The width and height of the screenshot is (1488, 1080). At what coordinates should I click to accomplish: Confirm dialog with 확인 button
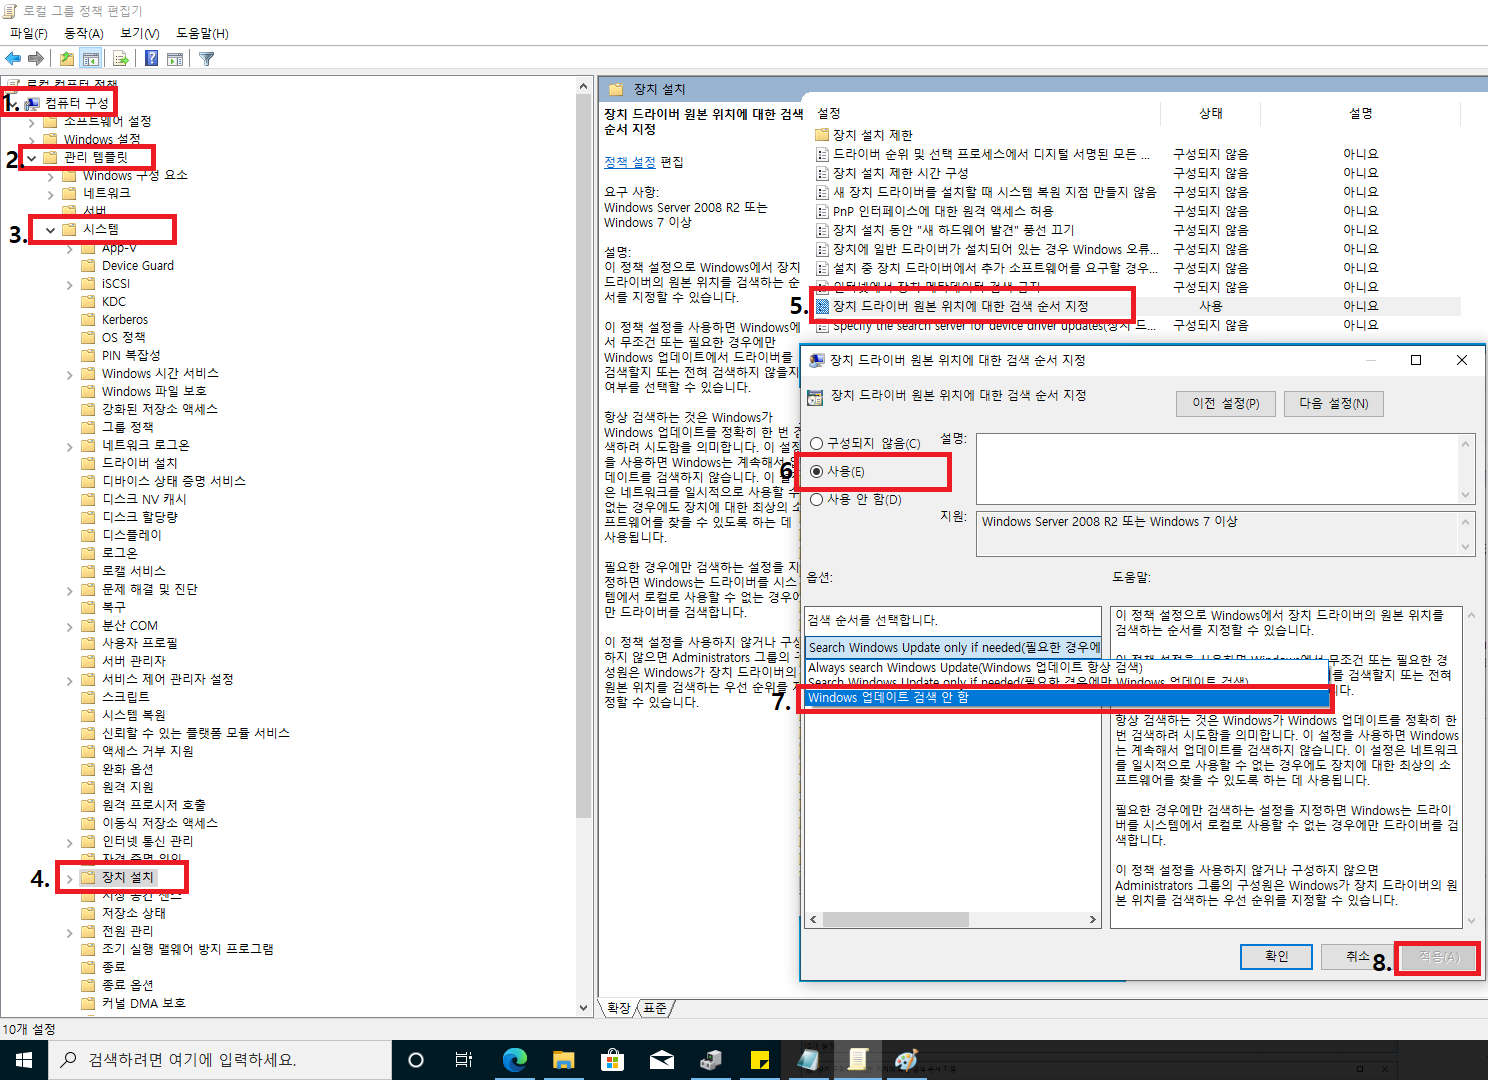pyautogui.click(x=1276, y=956)
